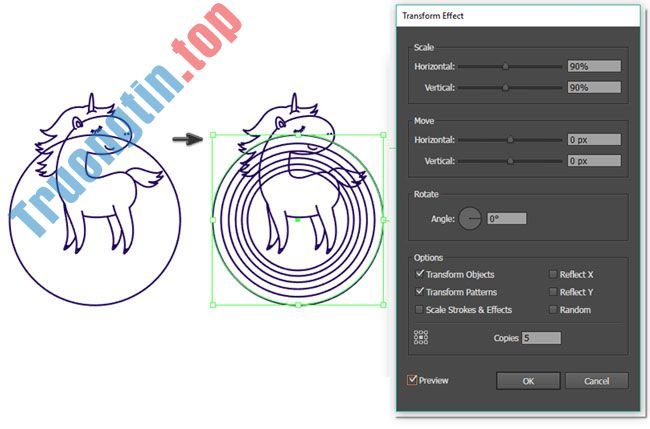Turn on the Random option
This screenshot has width=650, height=429.
553,310
